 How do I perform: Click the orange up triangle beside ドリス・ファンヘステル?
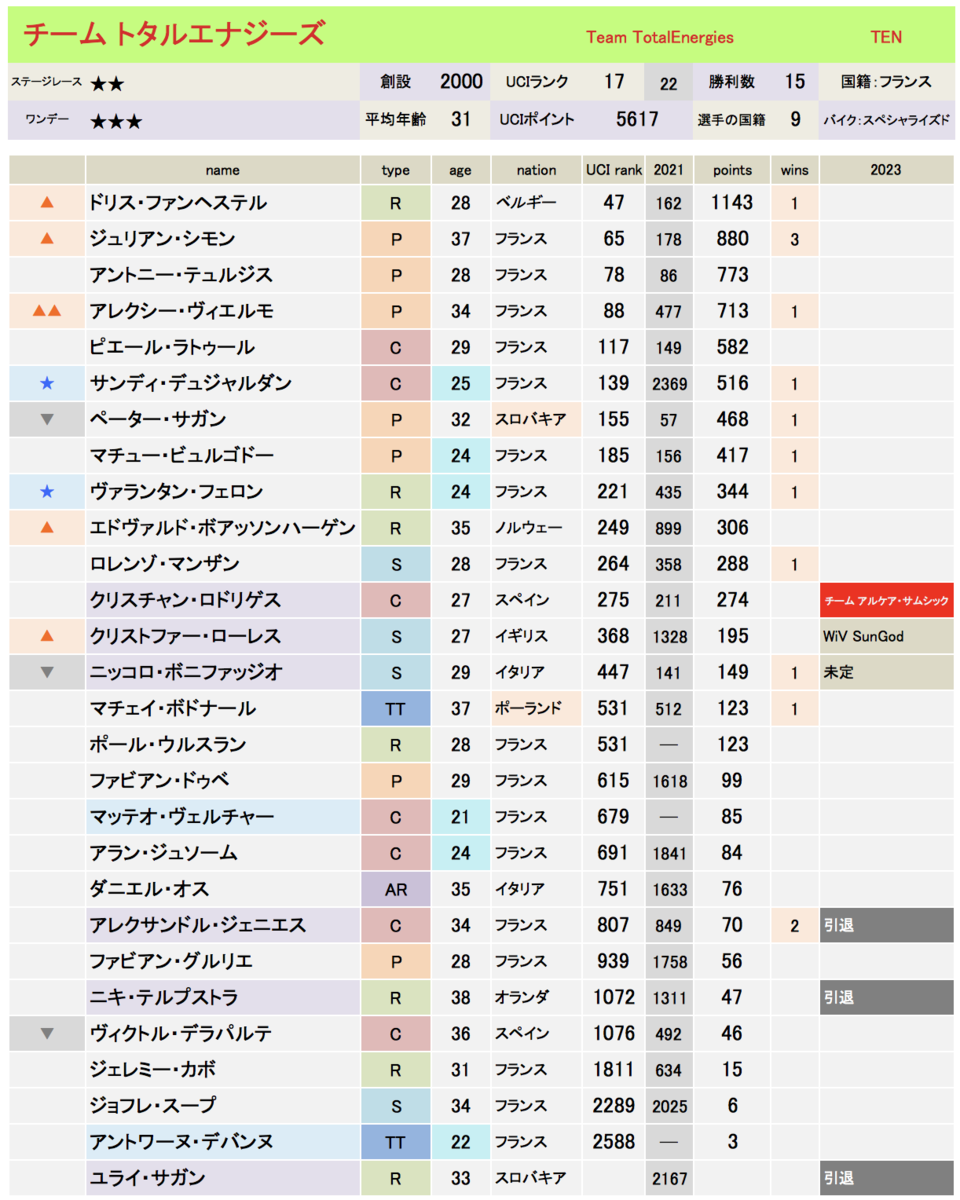[x=46, y=203]
